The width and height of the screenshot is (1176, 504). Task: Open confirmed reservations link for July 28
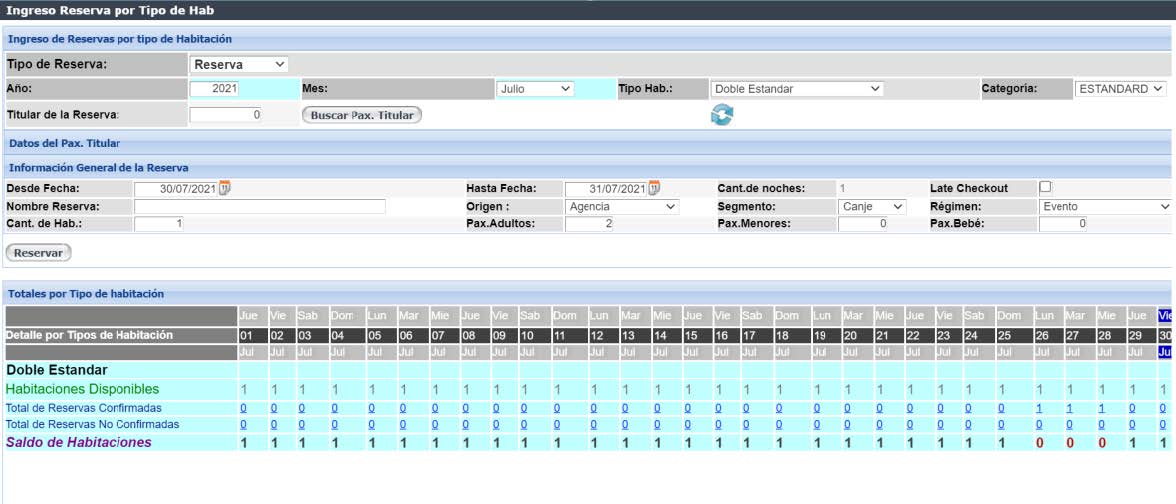point(1102,408)
